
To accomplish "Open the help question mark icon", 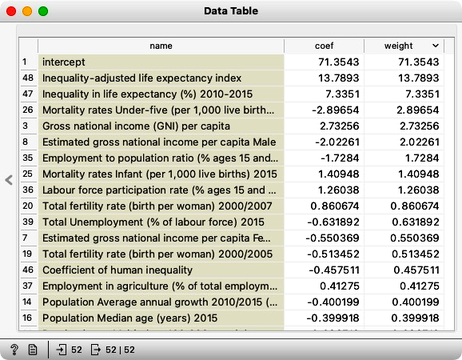I will [x=14, y=350].
